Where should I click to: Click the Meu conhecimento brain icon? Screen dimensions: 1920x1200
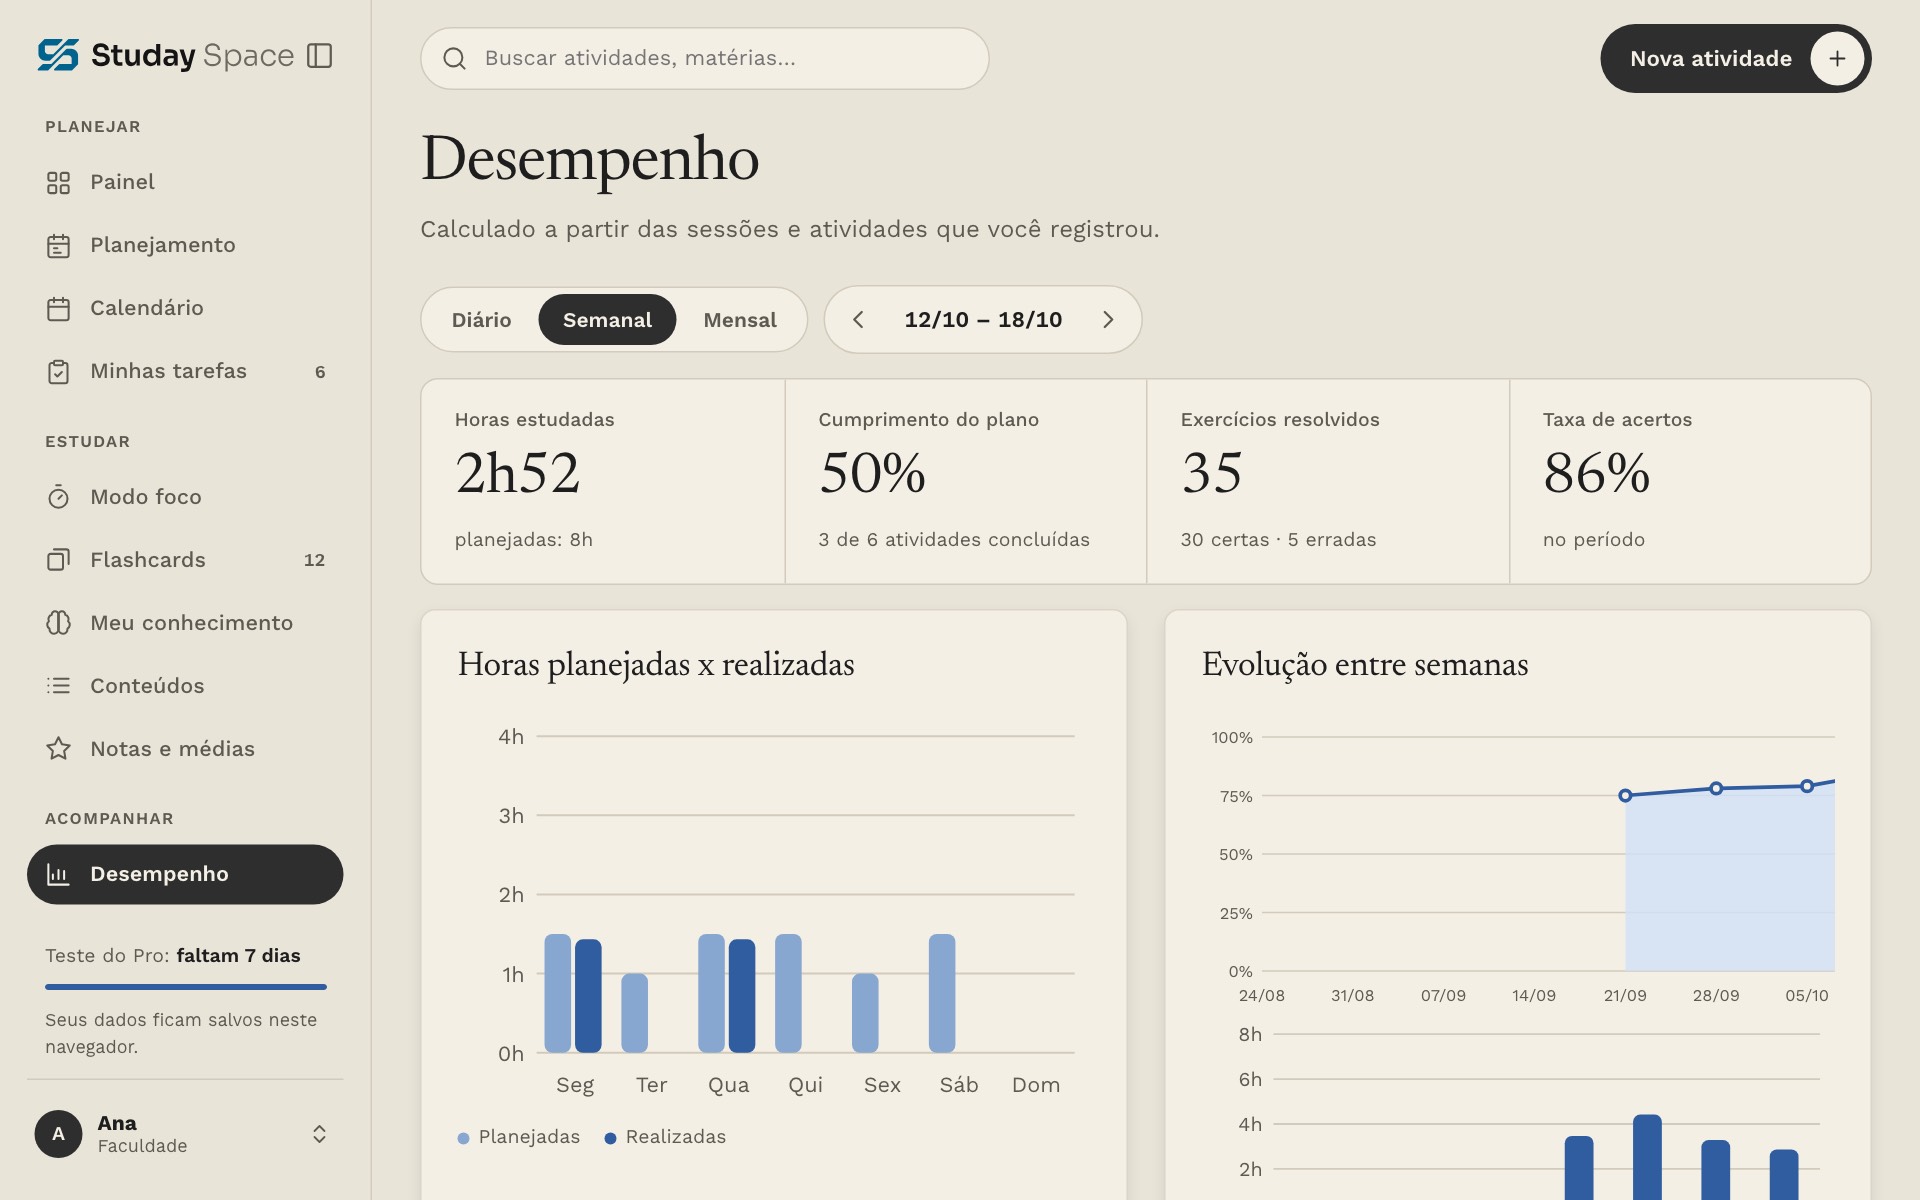[x=58, y=623]
